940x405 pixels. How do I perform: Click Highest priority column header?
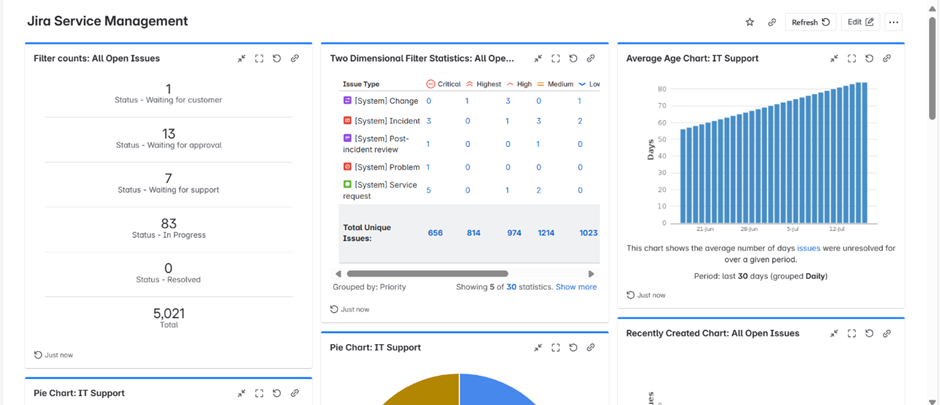pos(484,84)
